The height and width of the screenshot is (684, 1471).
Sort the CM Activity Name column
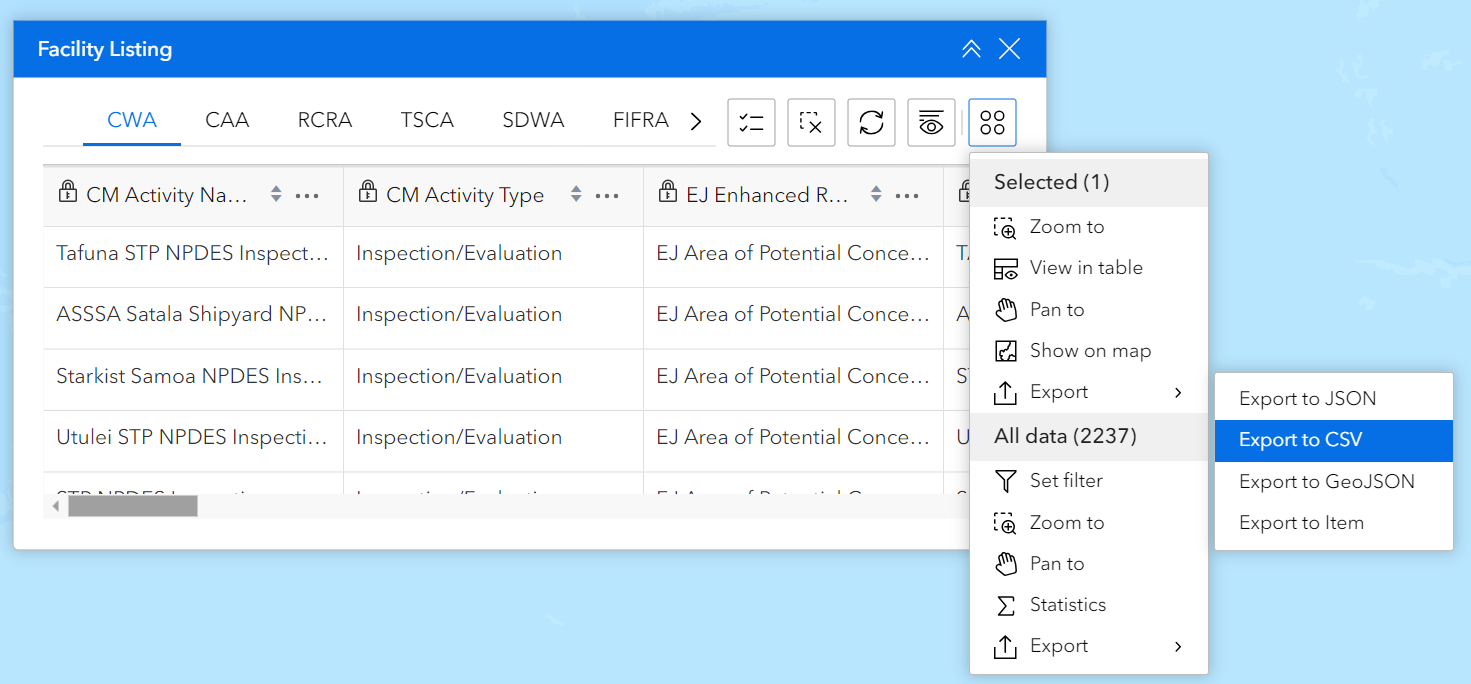point(276,195)
